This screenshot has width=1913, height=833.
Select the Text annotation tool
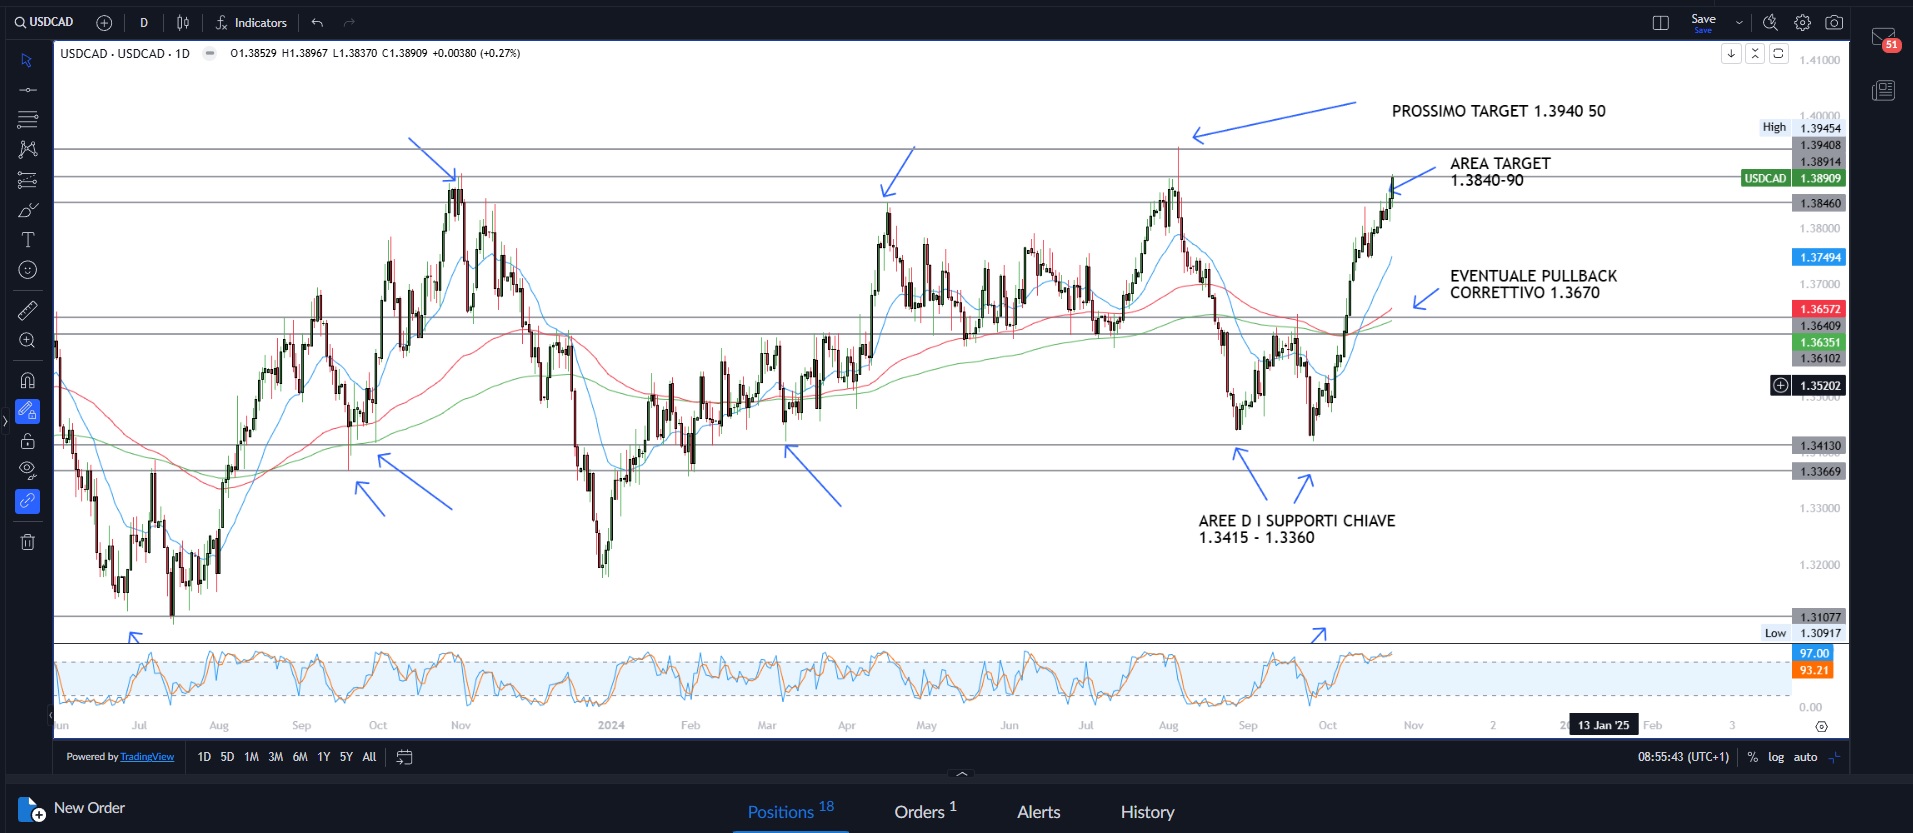(28, 240)
